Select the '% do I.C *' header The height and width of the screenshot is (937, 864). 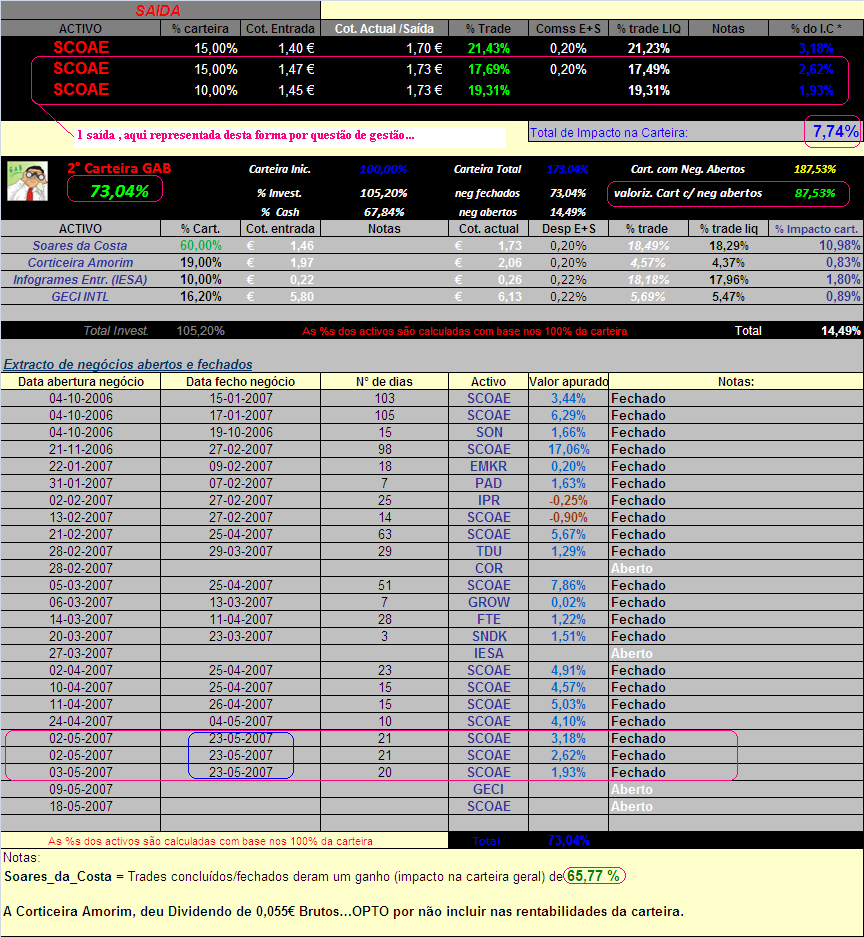pos(816,29)
